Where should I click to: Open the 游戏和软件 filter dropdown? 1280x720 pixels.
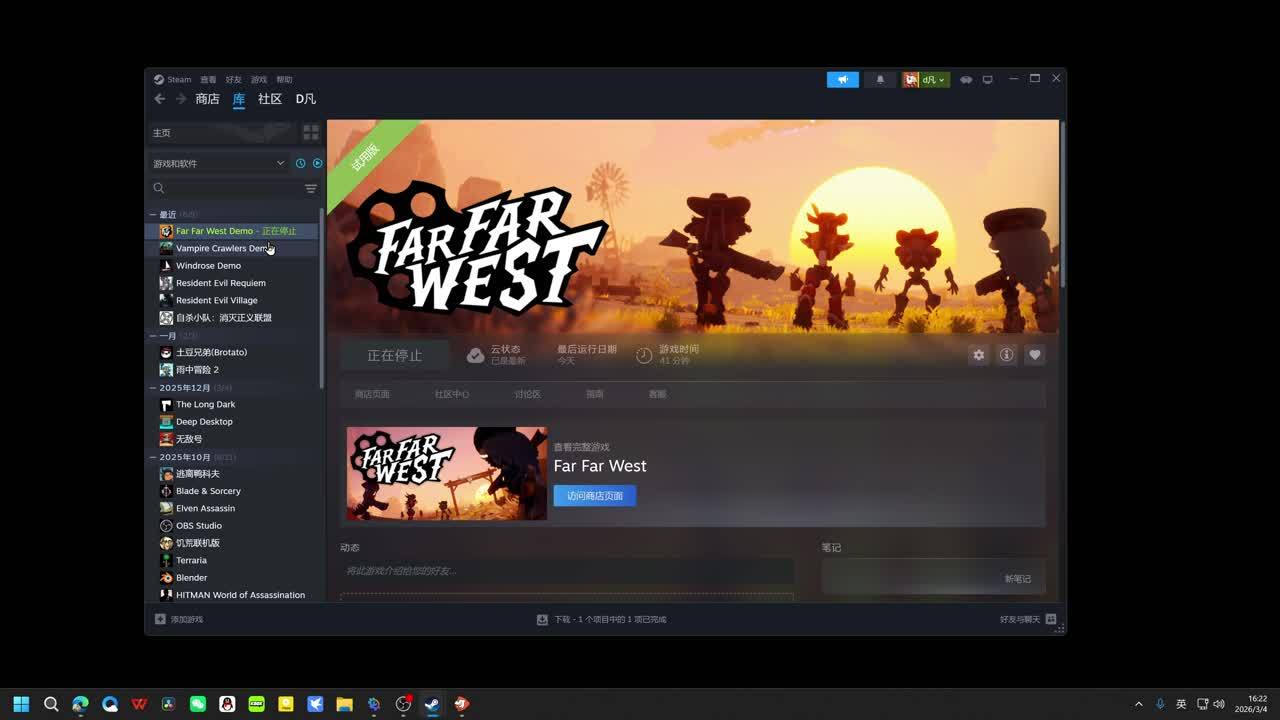point(218,163)
